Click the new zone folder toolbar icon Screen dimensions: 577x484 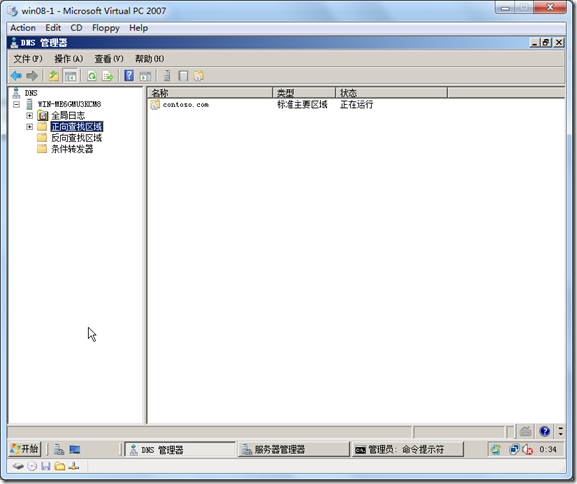pos(199,76)
